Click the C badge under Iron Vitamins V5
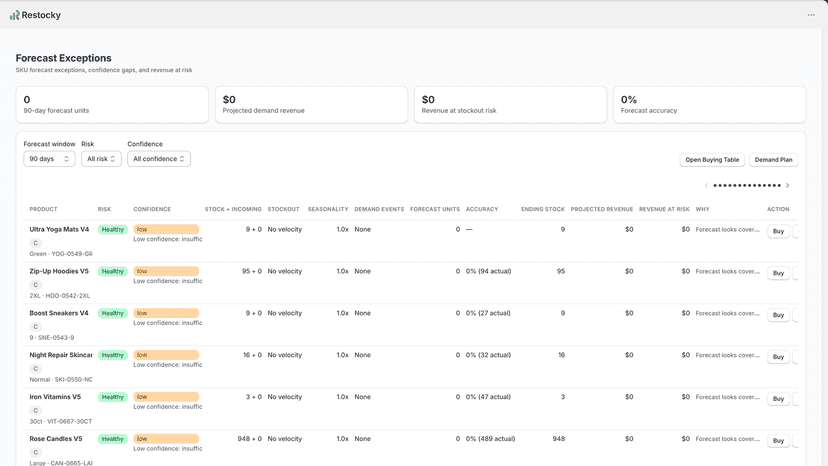Screen dimensions: 828x466 pyautogui.click(x=35, y=411)
